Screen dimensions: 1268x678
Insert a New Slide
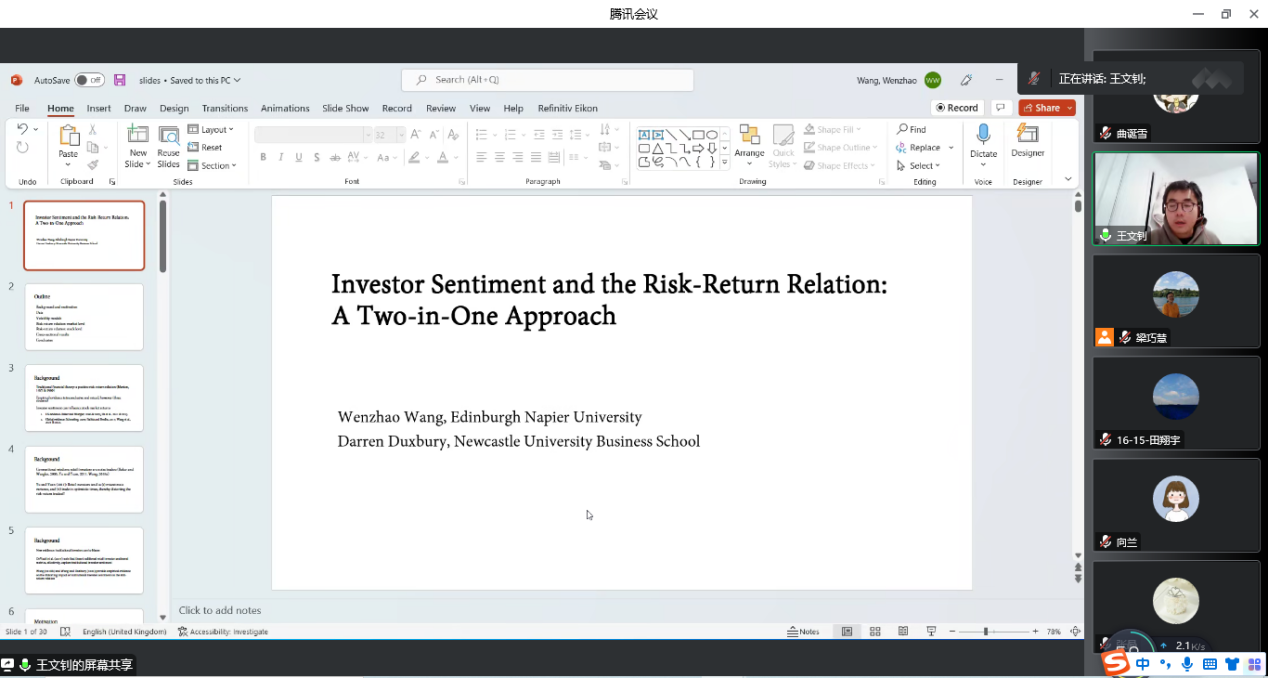(137, 136)
